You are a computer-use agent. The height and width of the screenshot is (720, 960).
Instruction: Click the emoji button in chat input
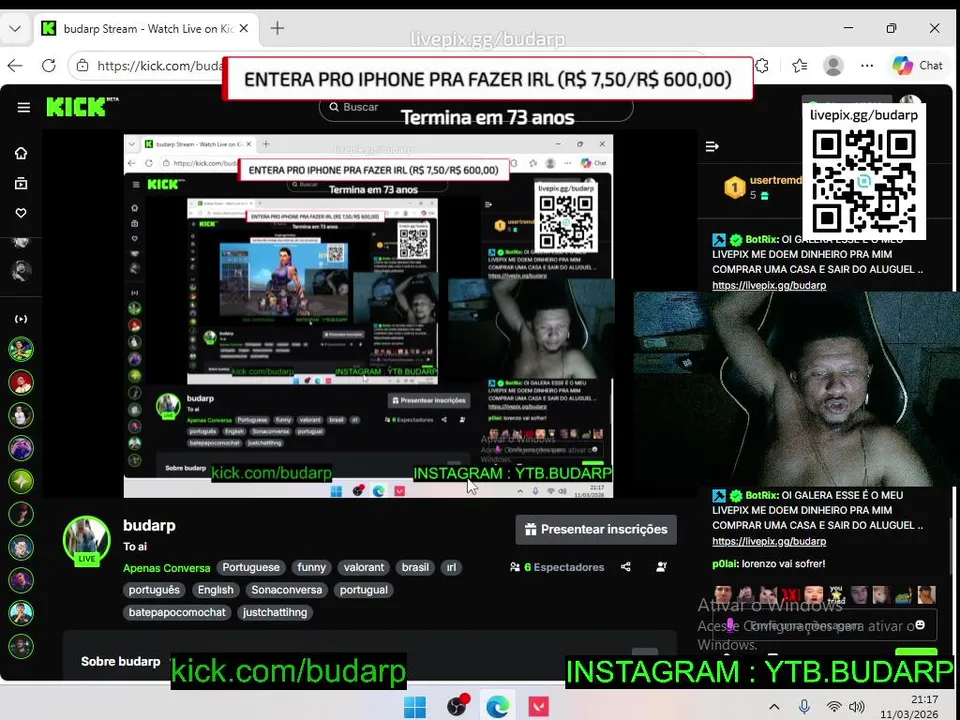[920, 624]
